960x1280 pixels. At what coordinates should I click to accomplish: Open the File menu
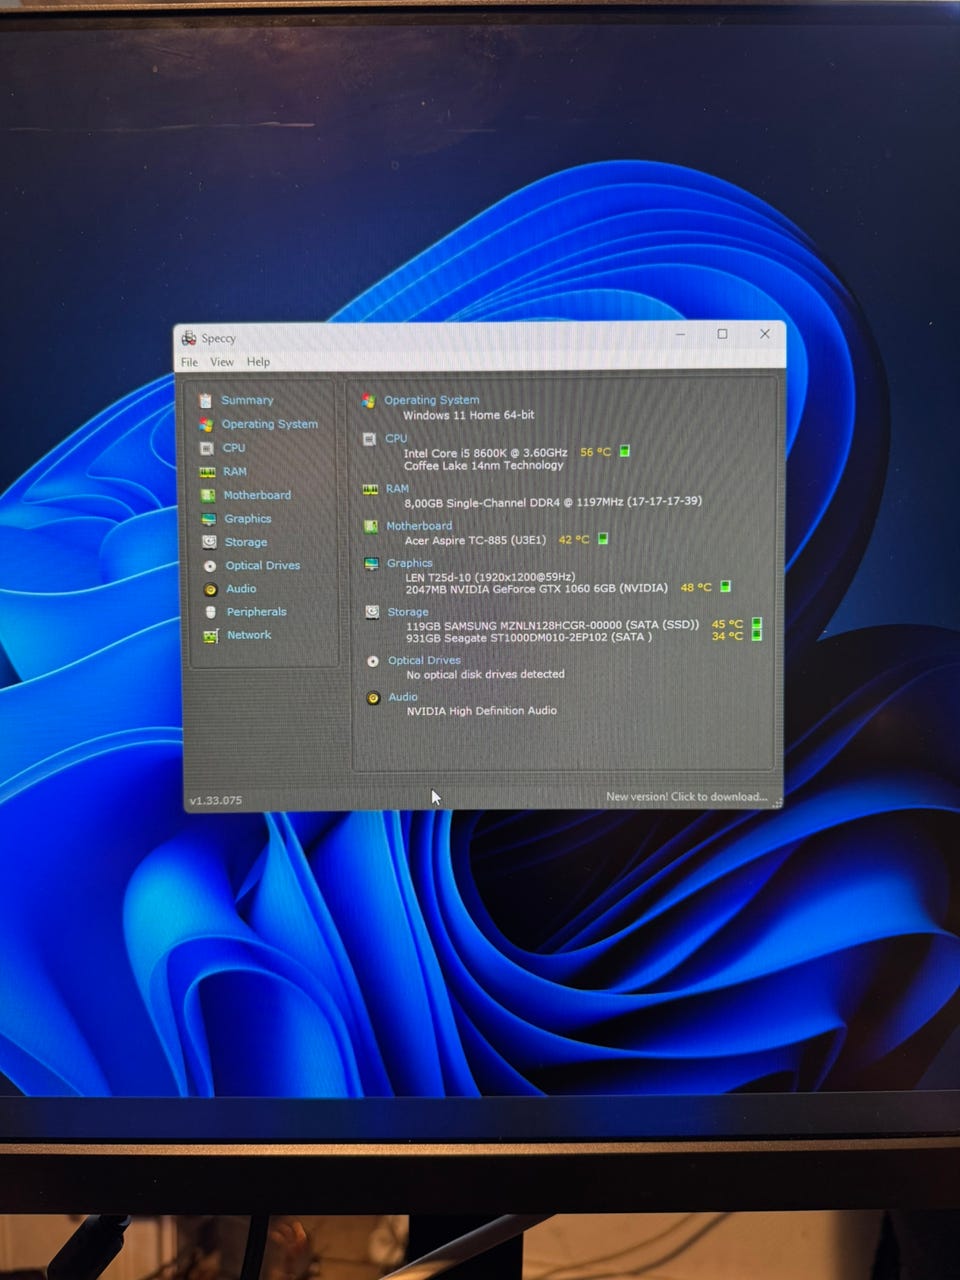coord(189,362)
